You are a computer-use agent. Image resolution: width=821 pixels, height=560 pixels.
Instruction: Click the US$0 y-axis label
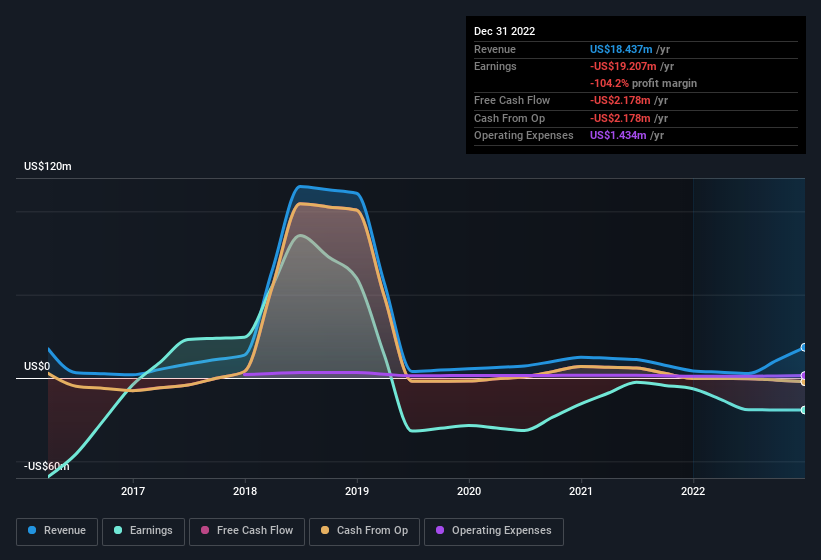coord(37,366)
